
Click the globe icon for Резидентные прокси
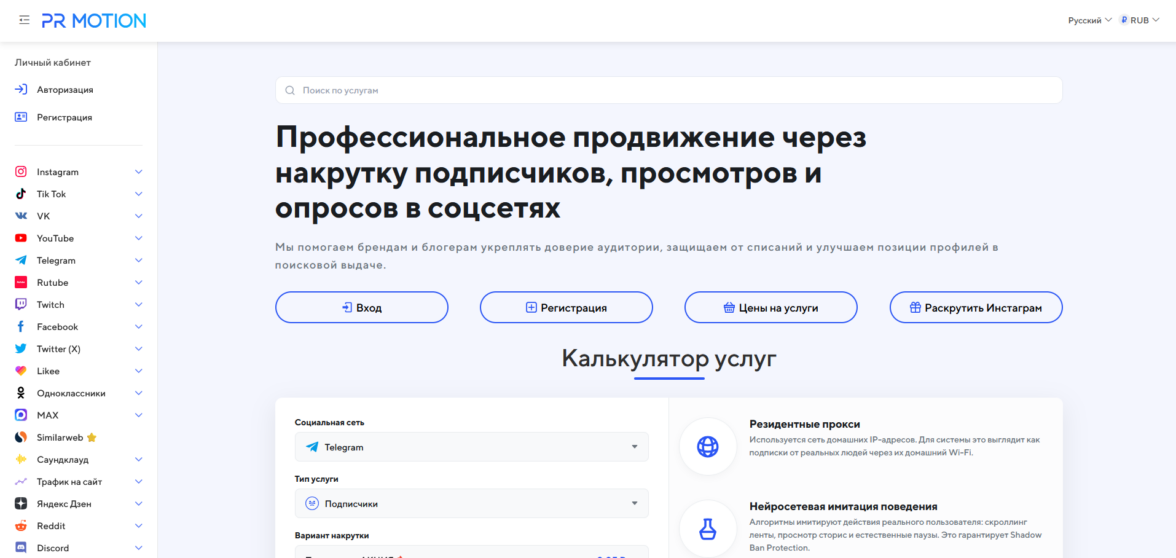tap(707, 446)
